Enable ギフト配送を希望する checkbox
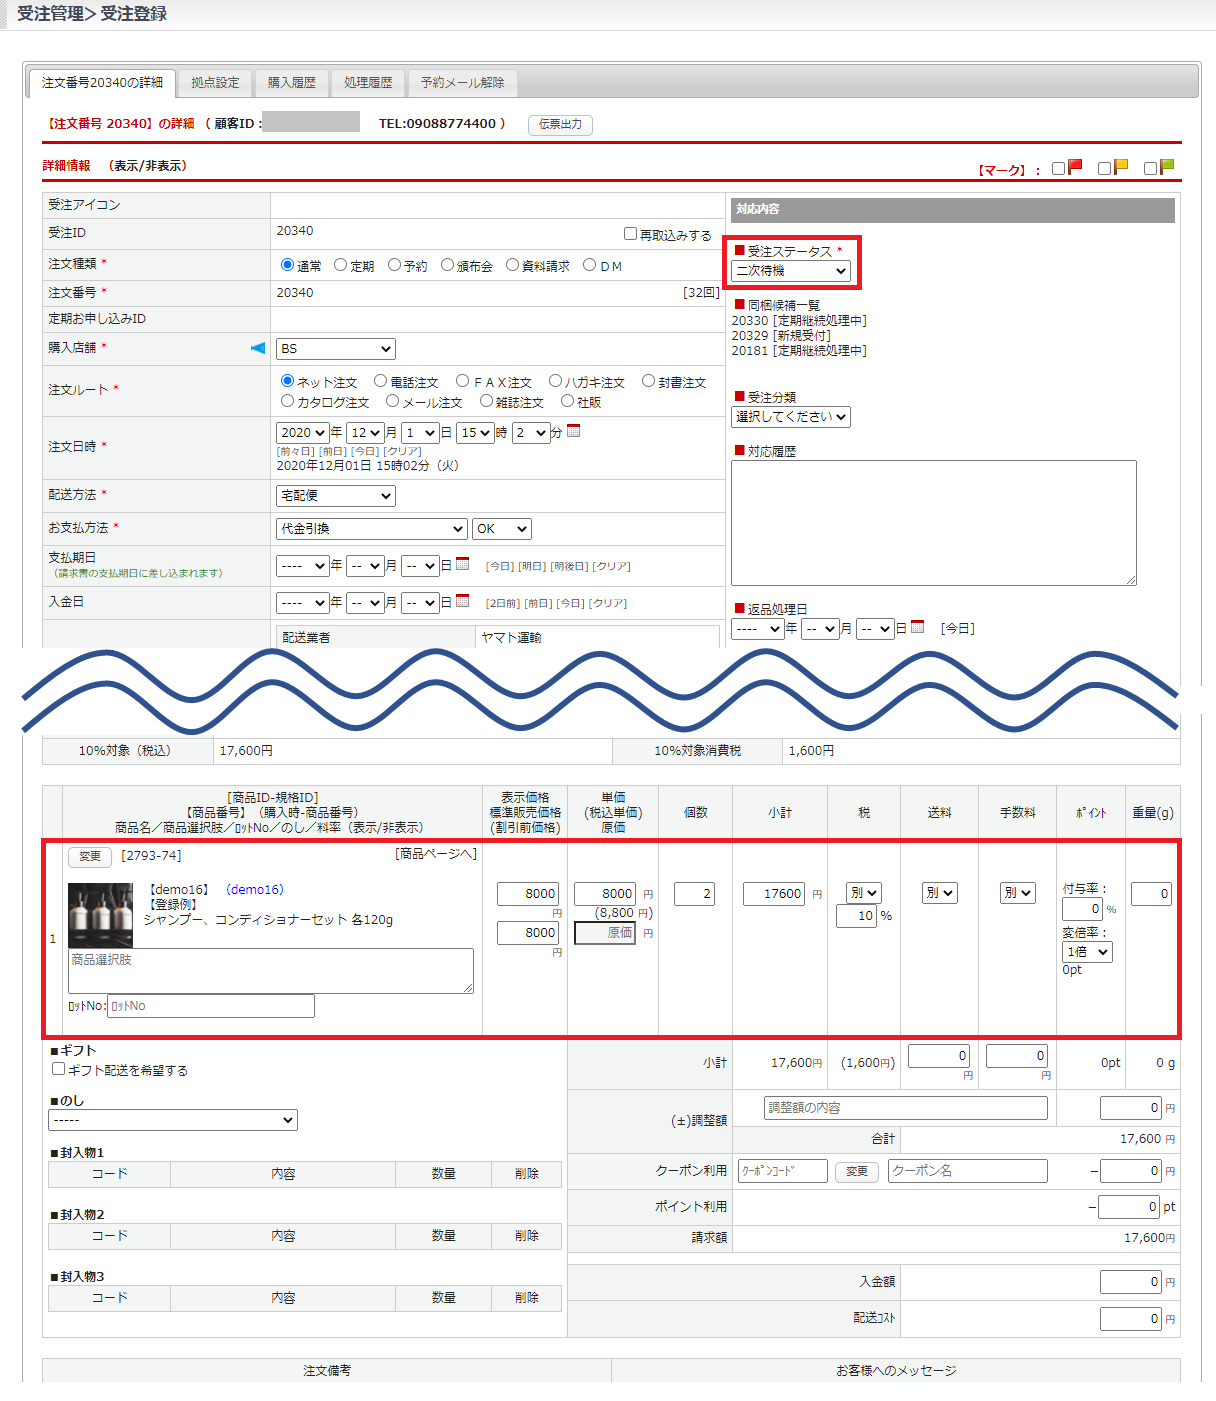1216x1401 pixels. tap(59, 1069)
